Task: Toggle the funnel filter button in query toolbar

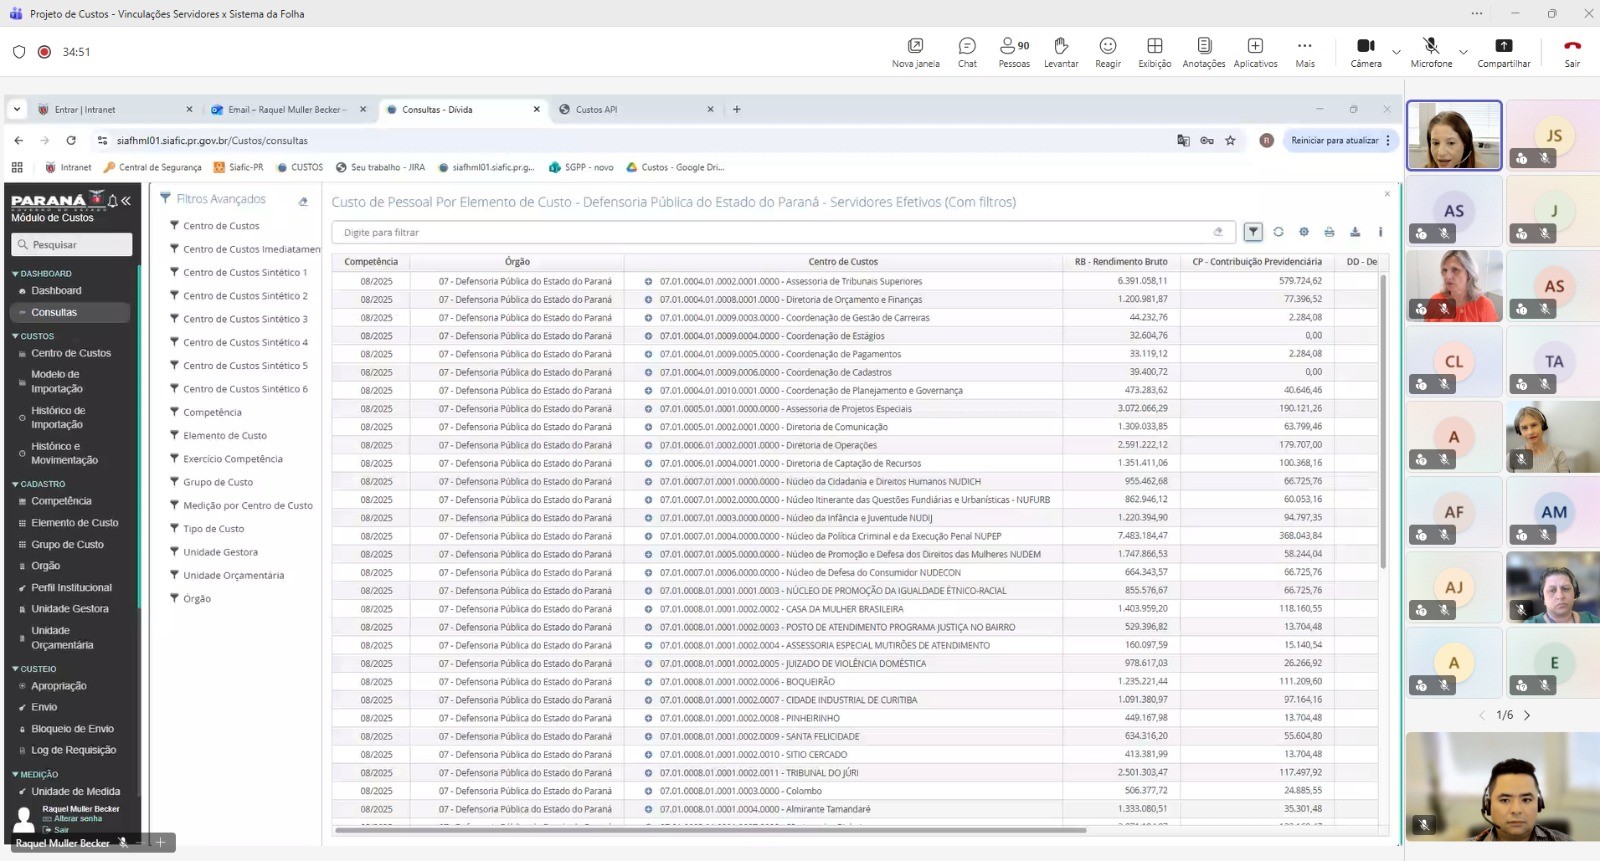Action: tap(1253, 232)
